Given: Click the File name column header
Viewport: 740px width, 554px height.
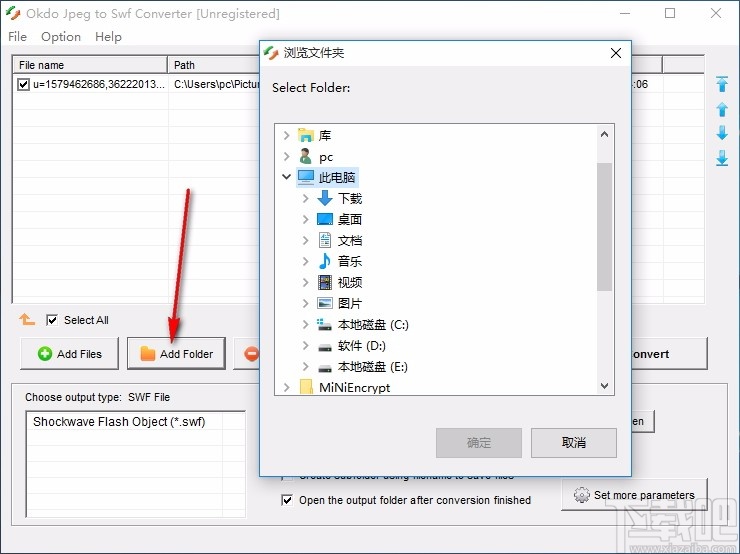Looking at the screenshot, I should point(90,65).
